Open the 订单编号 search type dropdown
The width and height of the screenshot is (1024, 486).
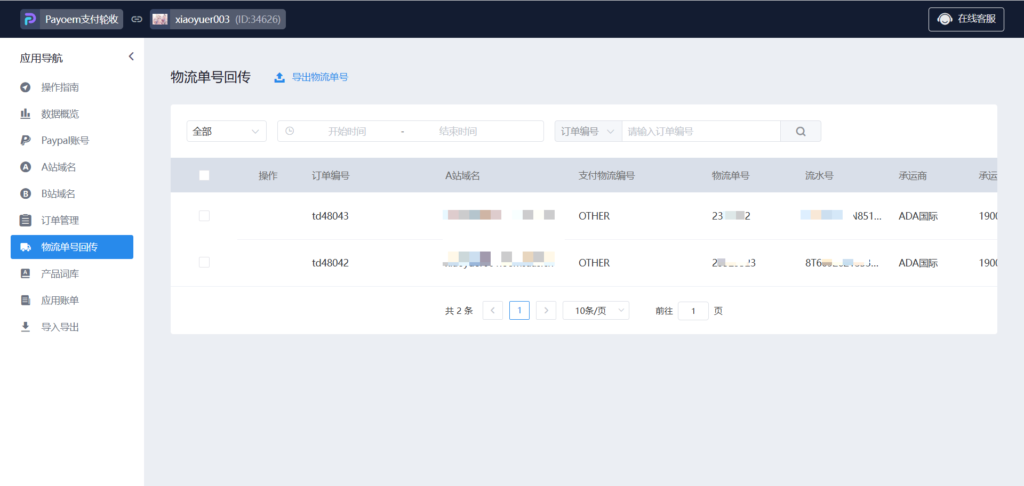pos(587,131)
